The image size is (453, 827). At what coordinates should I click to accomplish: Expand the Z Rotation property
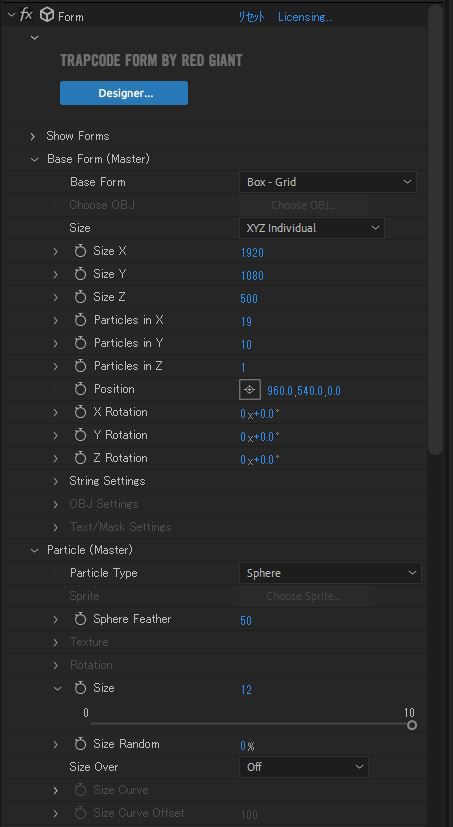click(56, 459)
